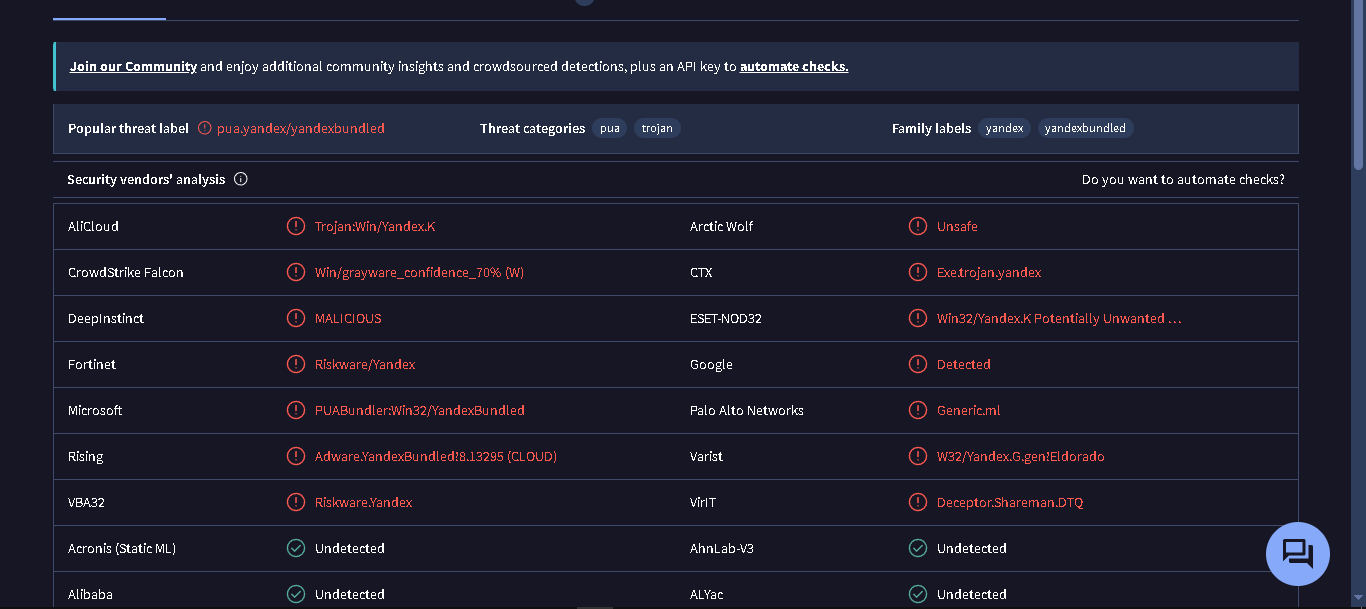
Task: Select the yandex family label tag
Action: tap(1004, 128)
